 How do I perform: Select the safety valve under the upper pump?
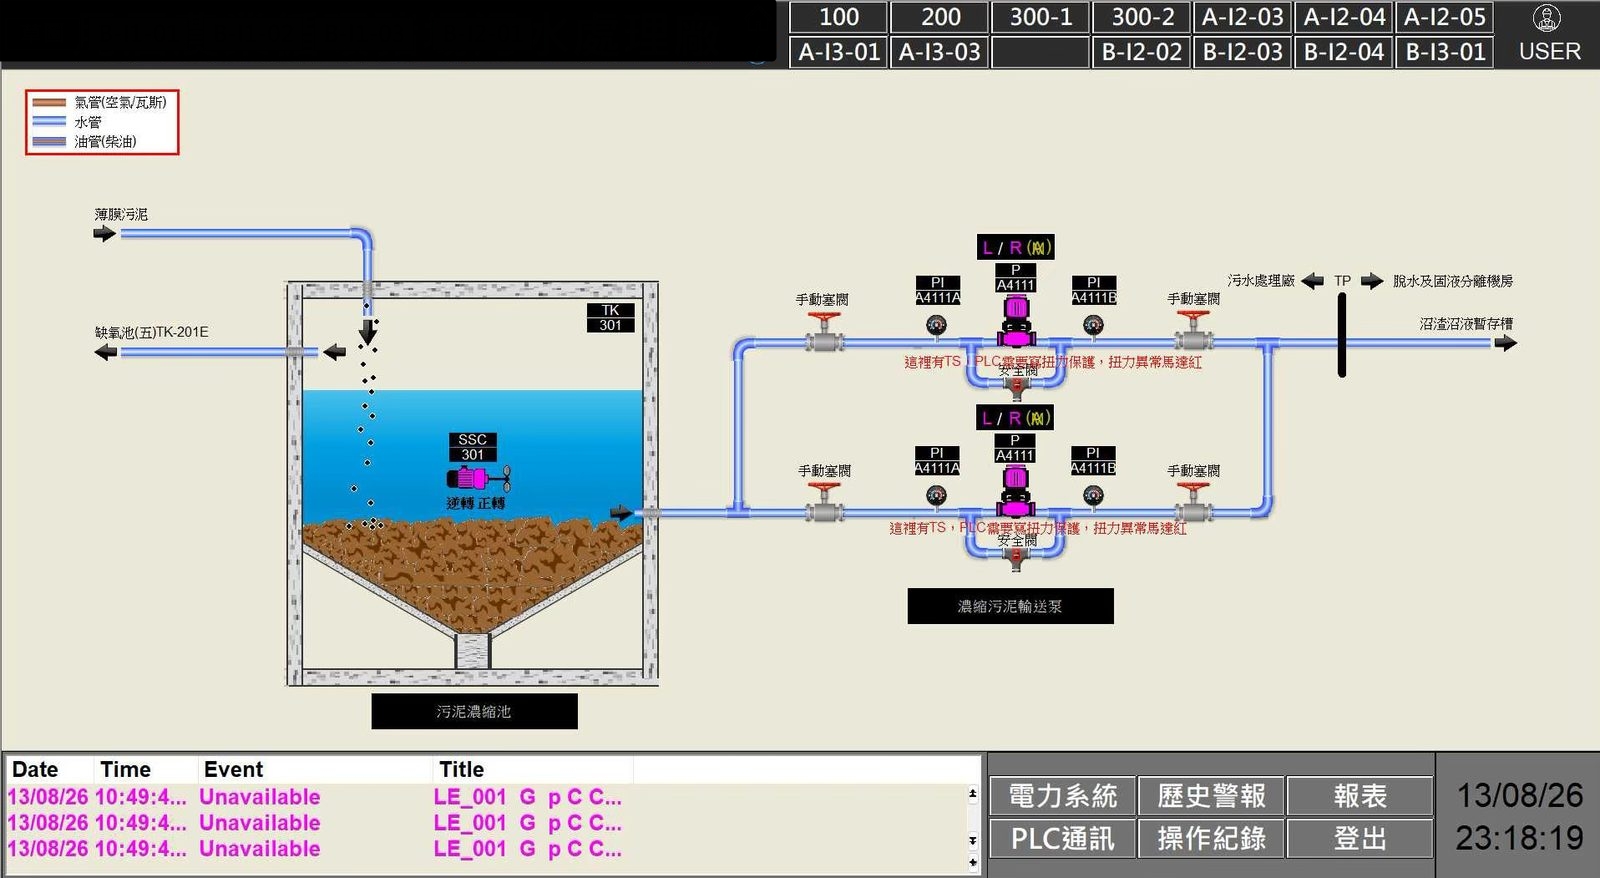coord(1016,387)
